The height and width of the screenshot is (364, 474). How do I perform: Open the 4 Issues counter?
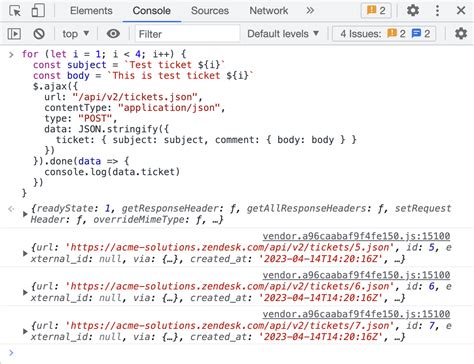pos(384,34)
